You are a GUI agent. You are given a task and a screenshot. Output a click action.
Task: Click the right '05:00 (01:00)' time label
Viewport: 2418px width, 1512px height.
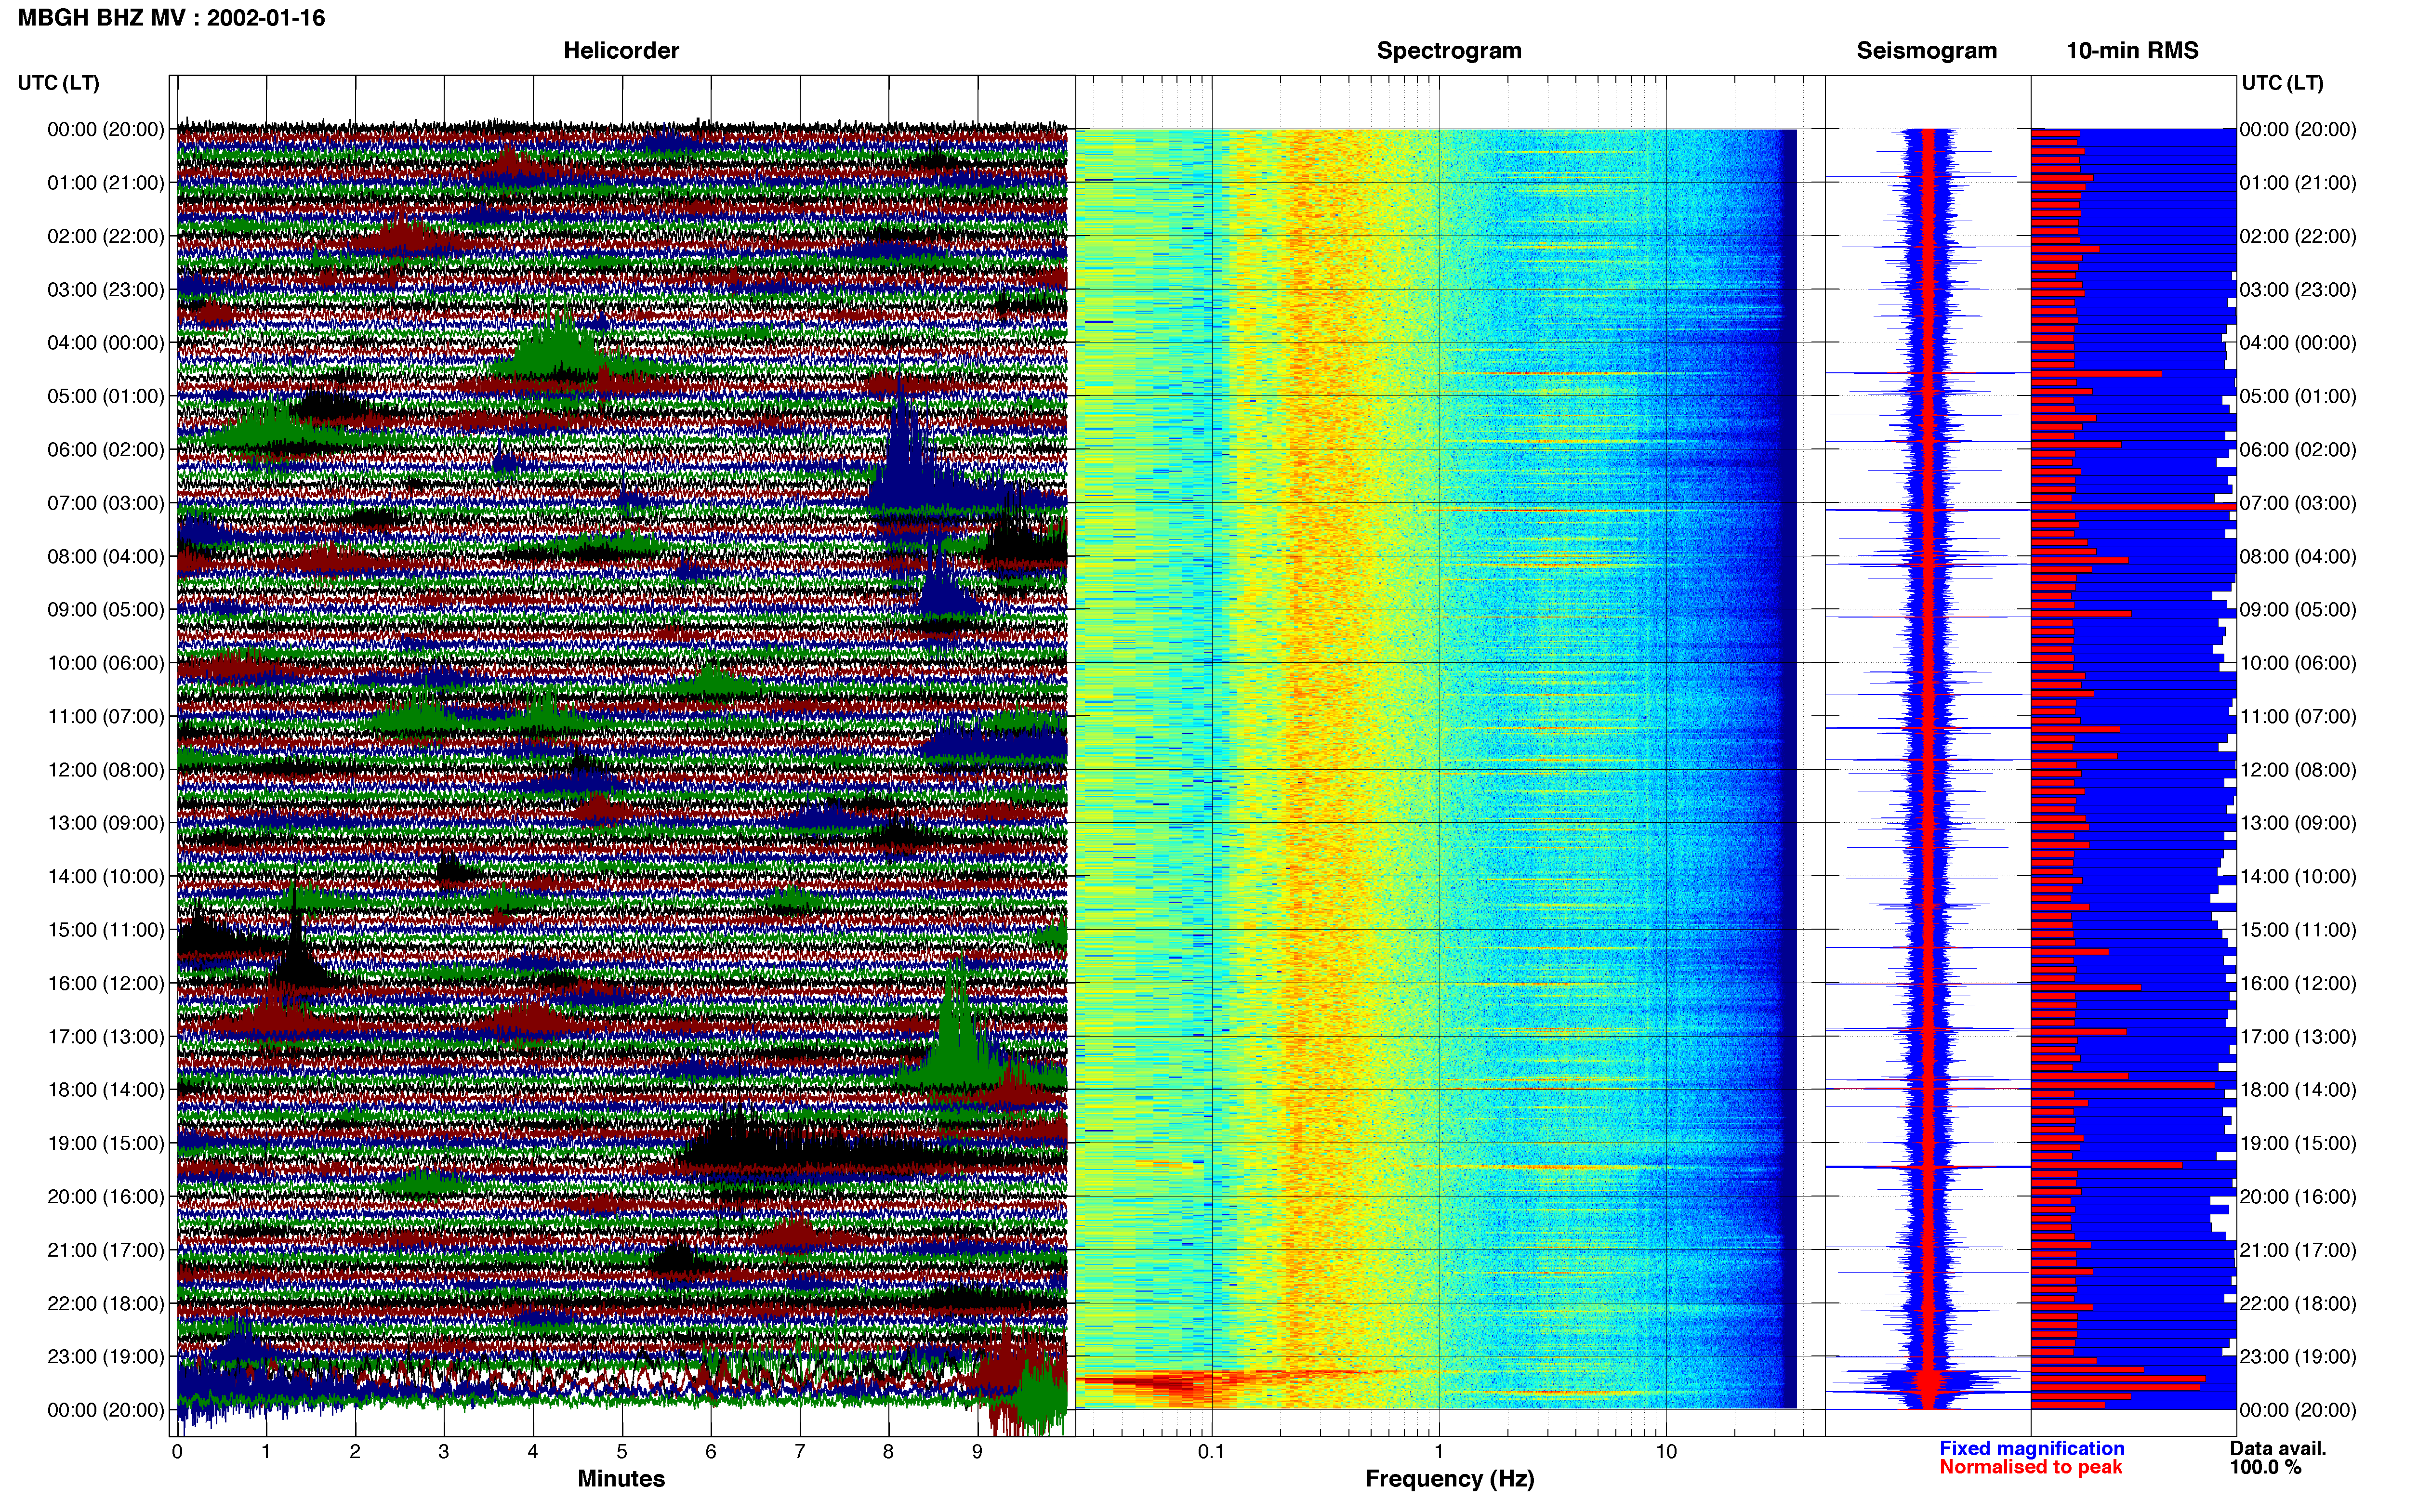coord(2298,396)
